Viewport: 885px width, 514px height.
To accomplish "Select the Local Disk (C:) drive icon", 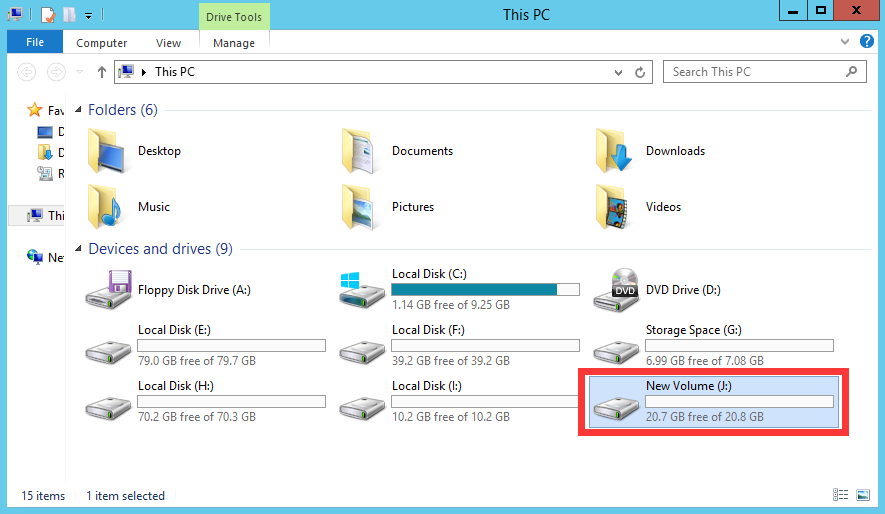I will click(362, 289).
